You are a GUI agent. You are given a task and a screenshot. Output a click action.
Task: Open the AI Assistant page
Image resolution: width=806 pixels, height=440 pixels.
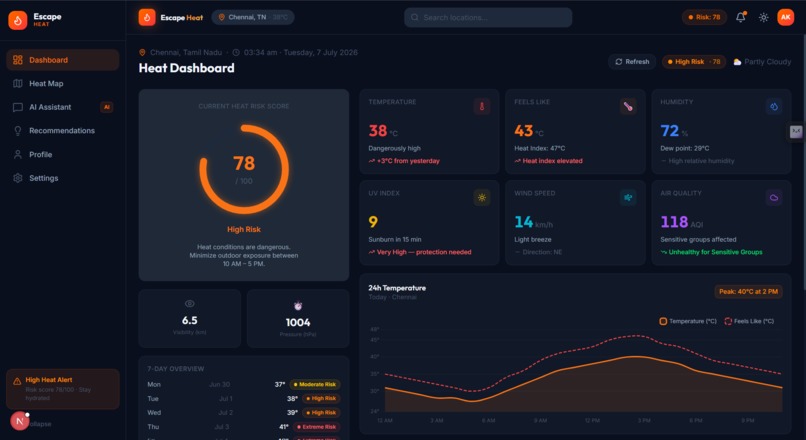click(x=63, y=107)
